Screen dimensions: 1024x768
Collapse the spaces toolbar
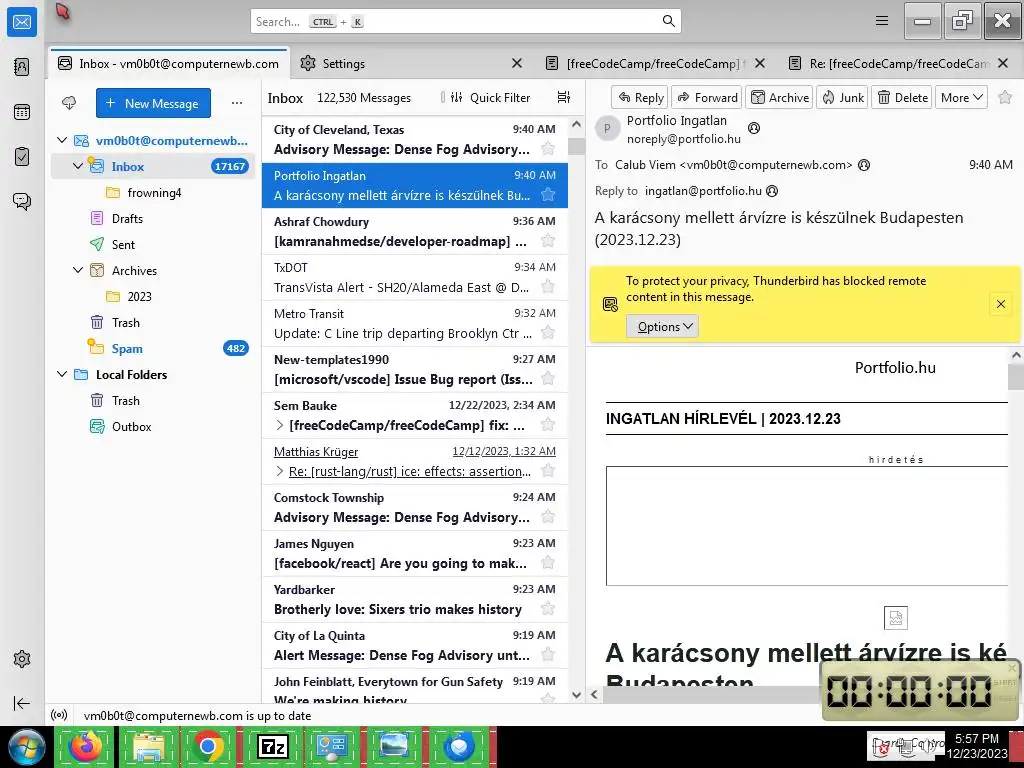22,703
